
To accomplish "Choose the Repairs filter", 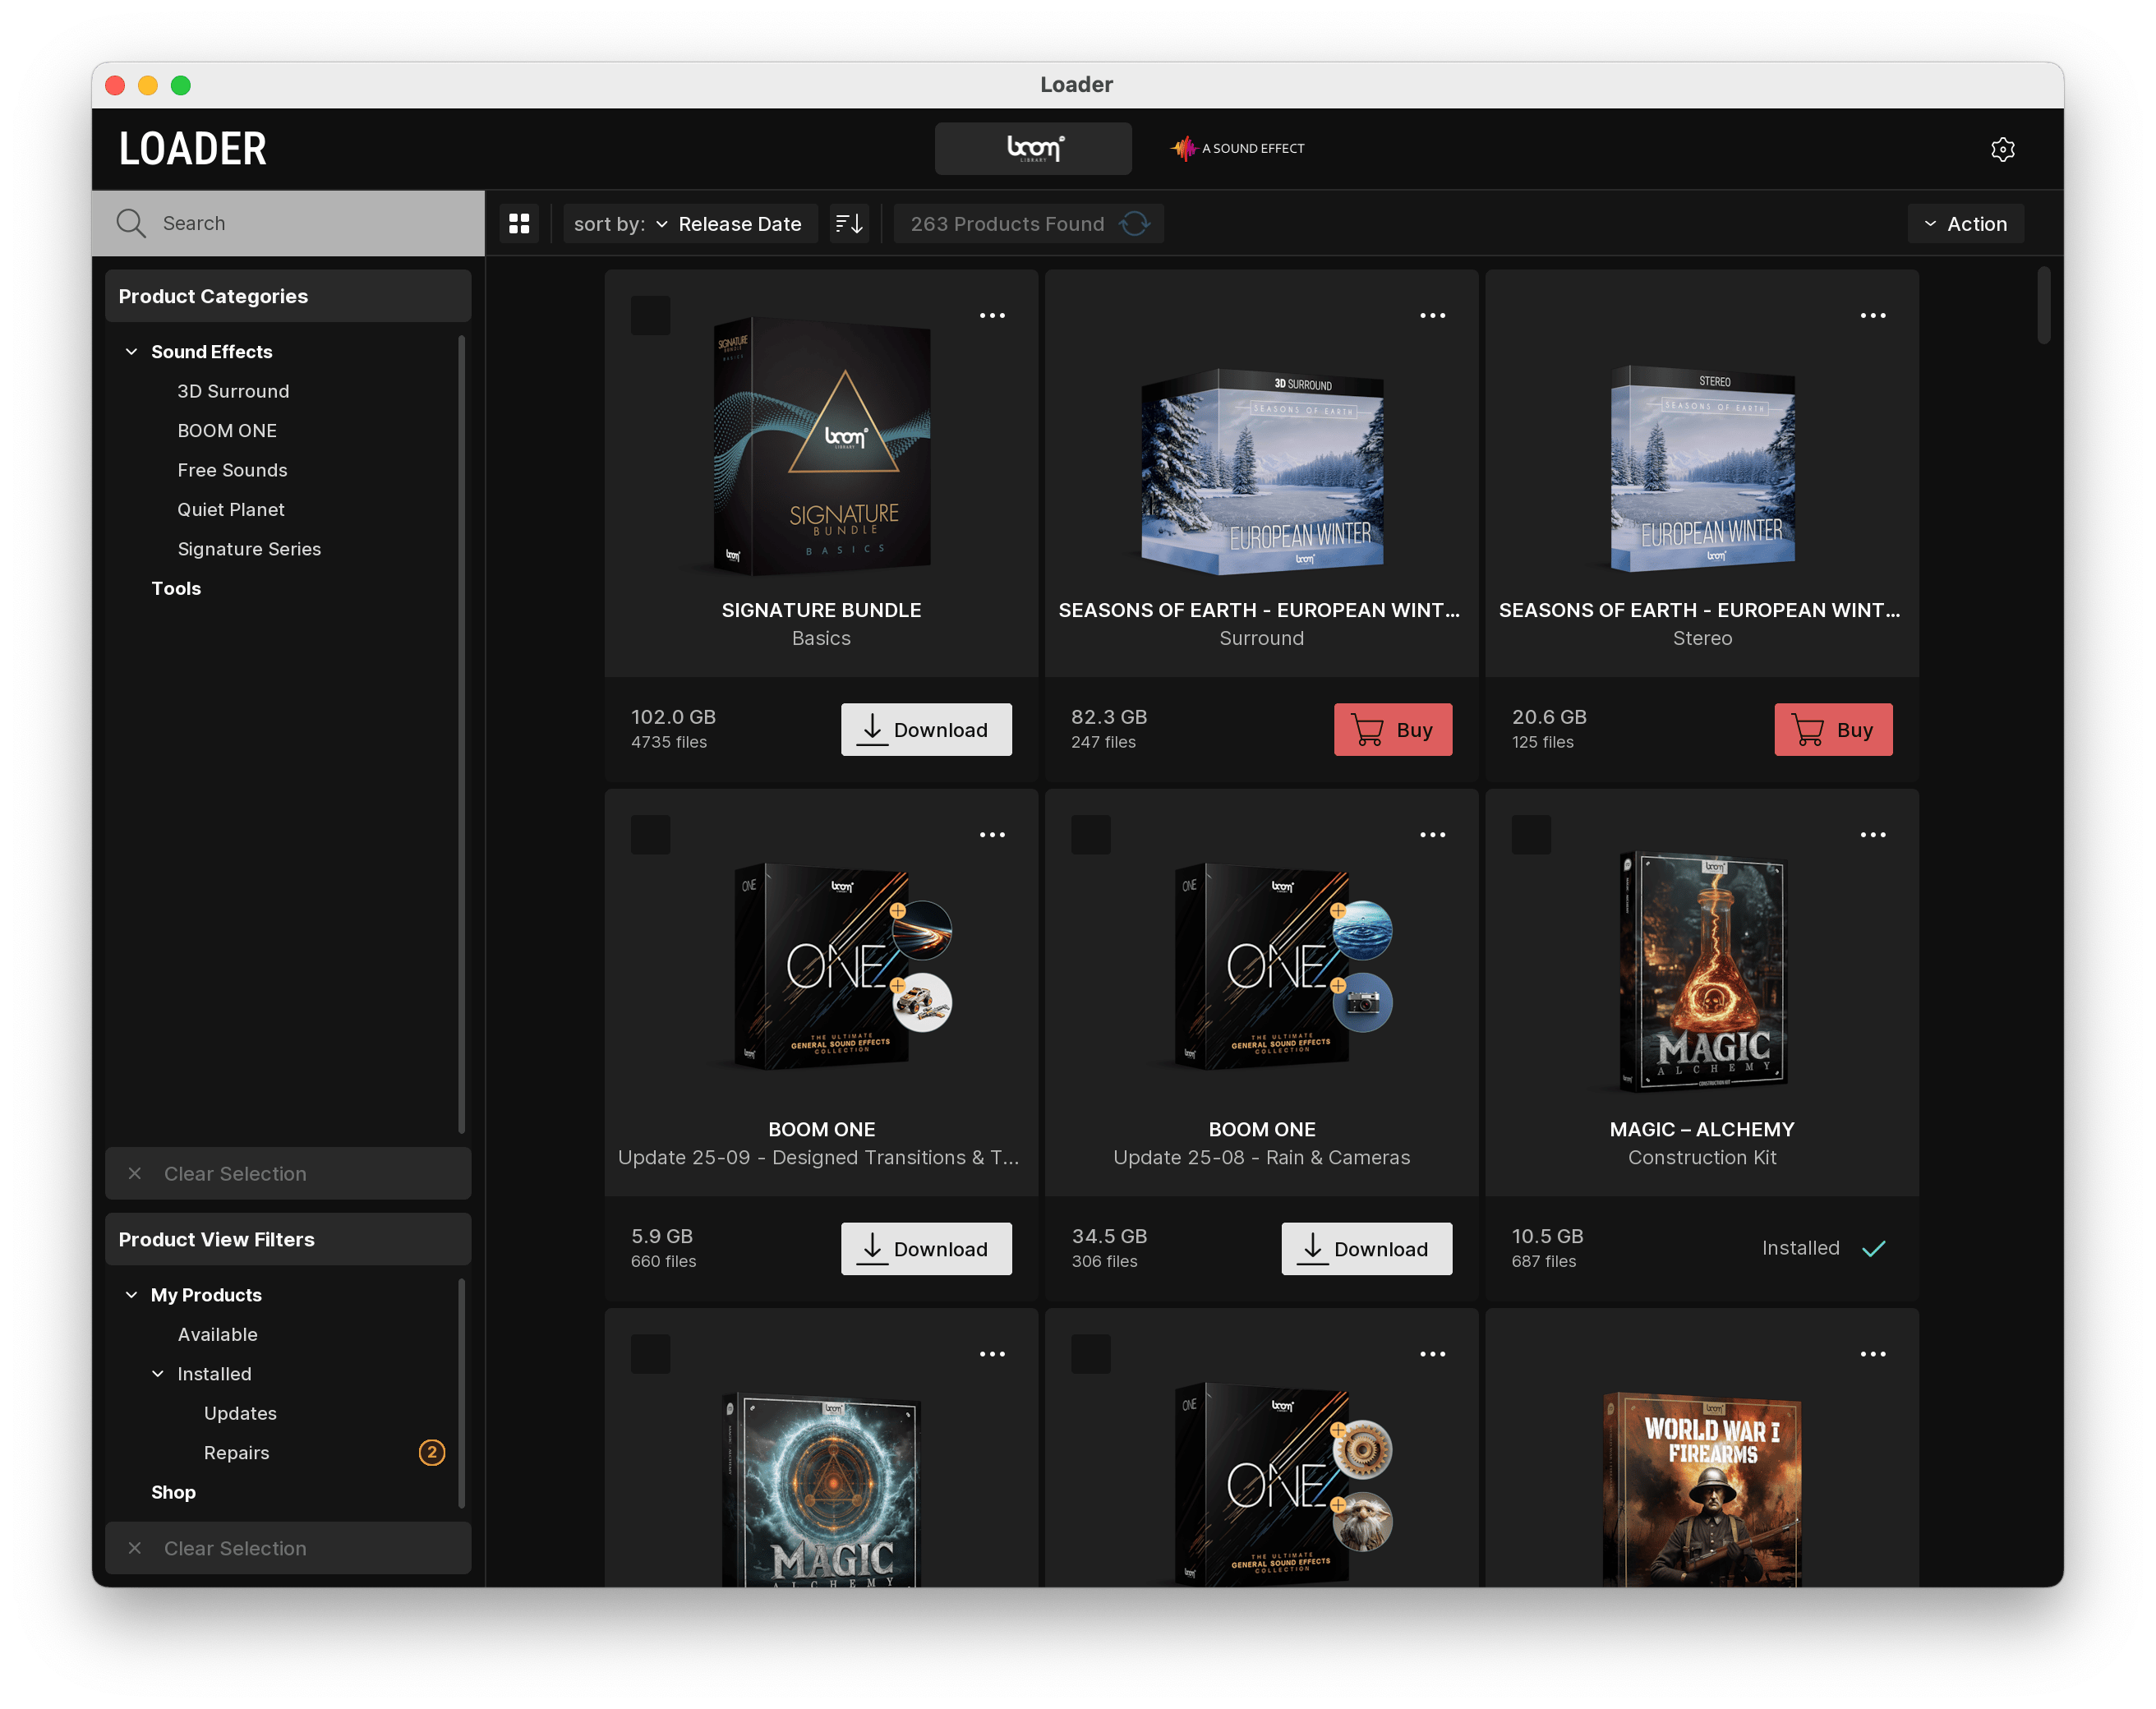I will 236,1453.
